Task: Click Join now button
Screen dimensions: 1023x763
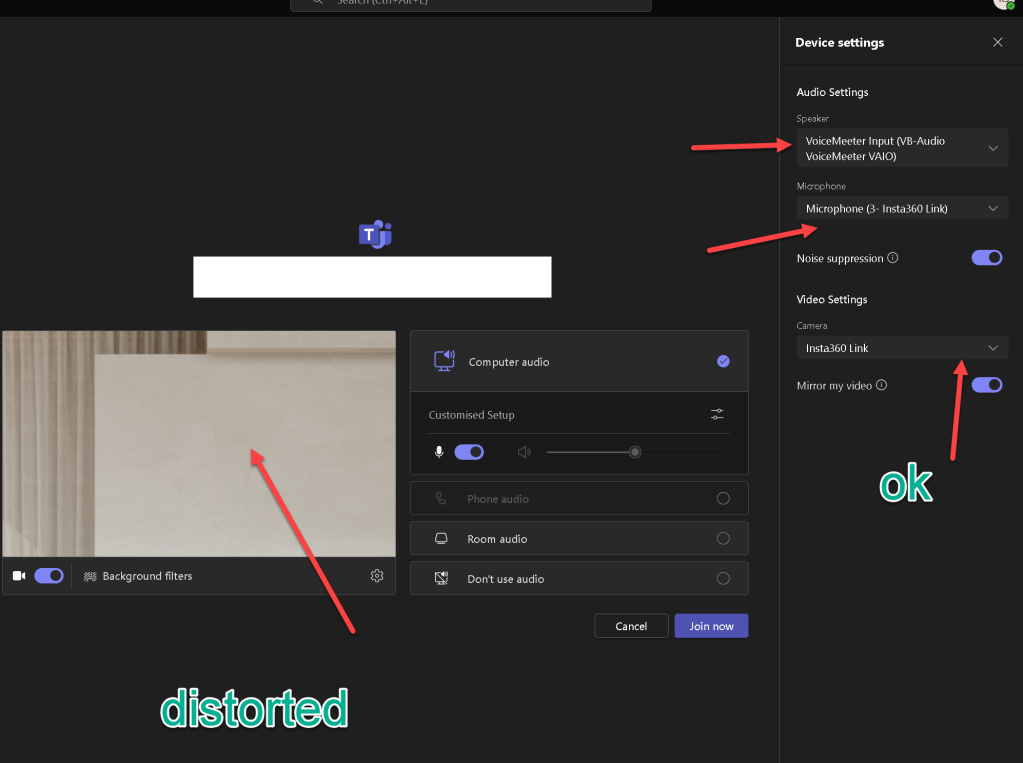Action: (x=711, y=626)
